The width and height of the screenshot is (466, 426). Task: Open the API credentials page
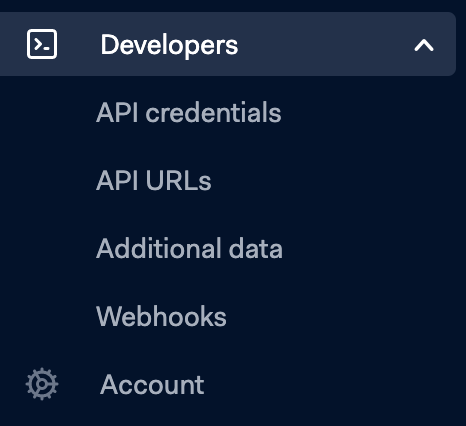(189, 112)
